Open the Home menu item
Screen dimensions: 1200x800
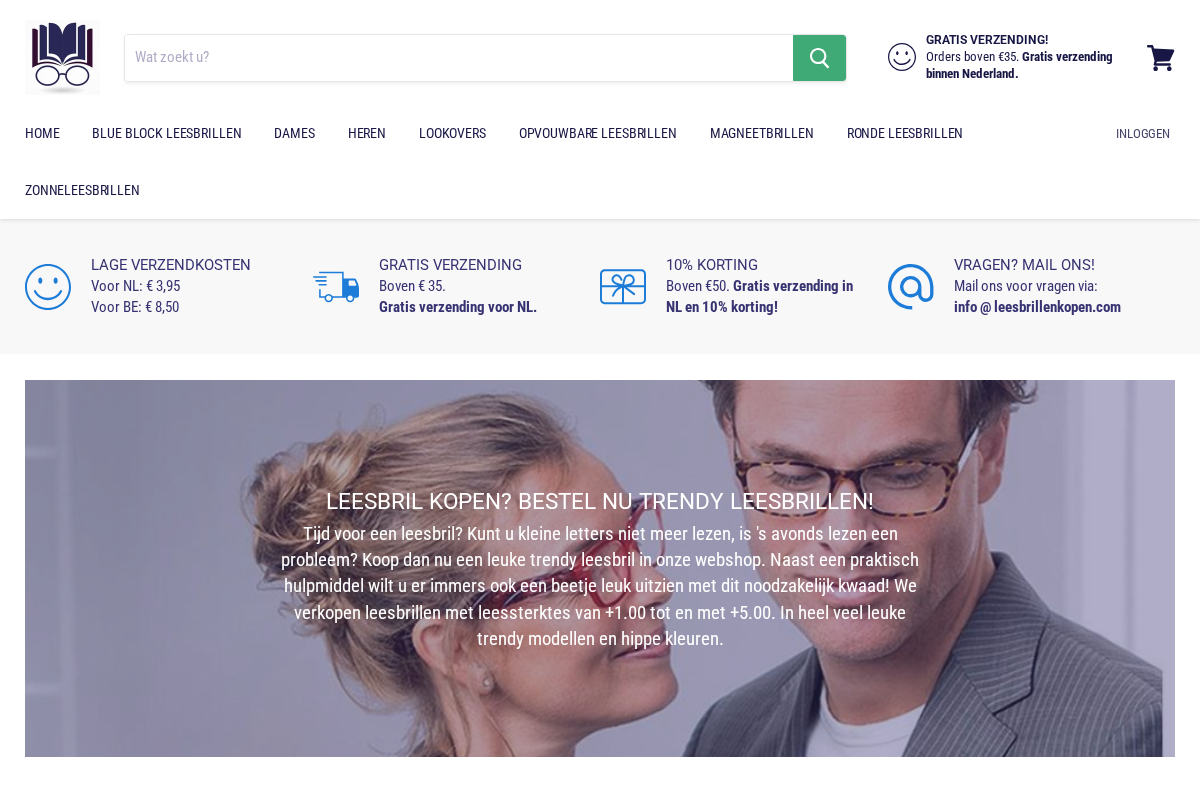tap(42, 133)
